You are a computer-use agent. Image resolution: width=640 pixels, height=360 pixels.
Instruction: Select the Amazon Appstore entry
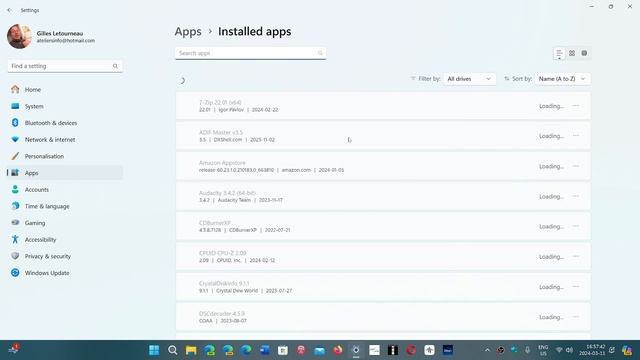(x=383, y=166)
